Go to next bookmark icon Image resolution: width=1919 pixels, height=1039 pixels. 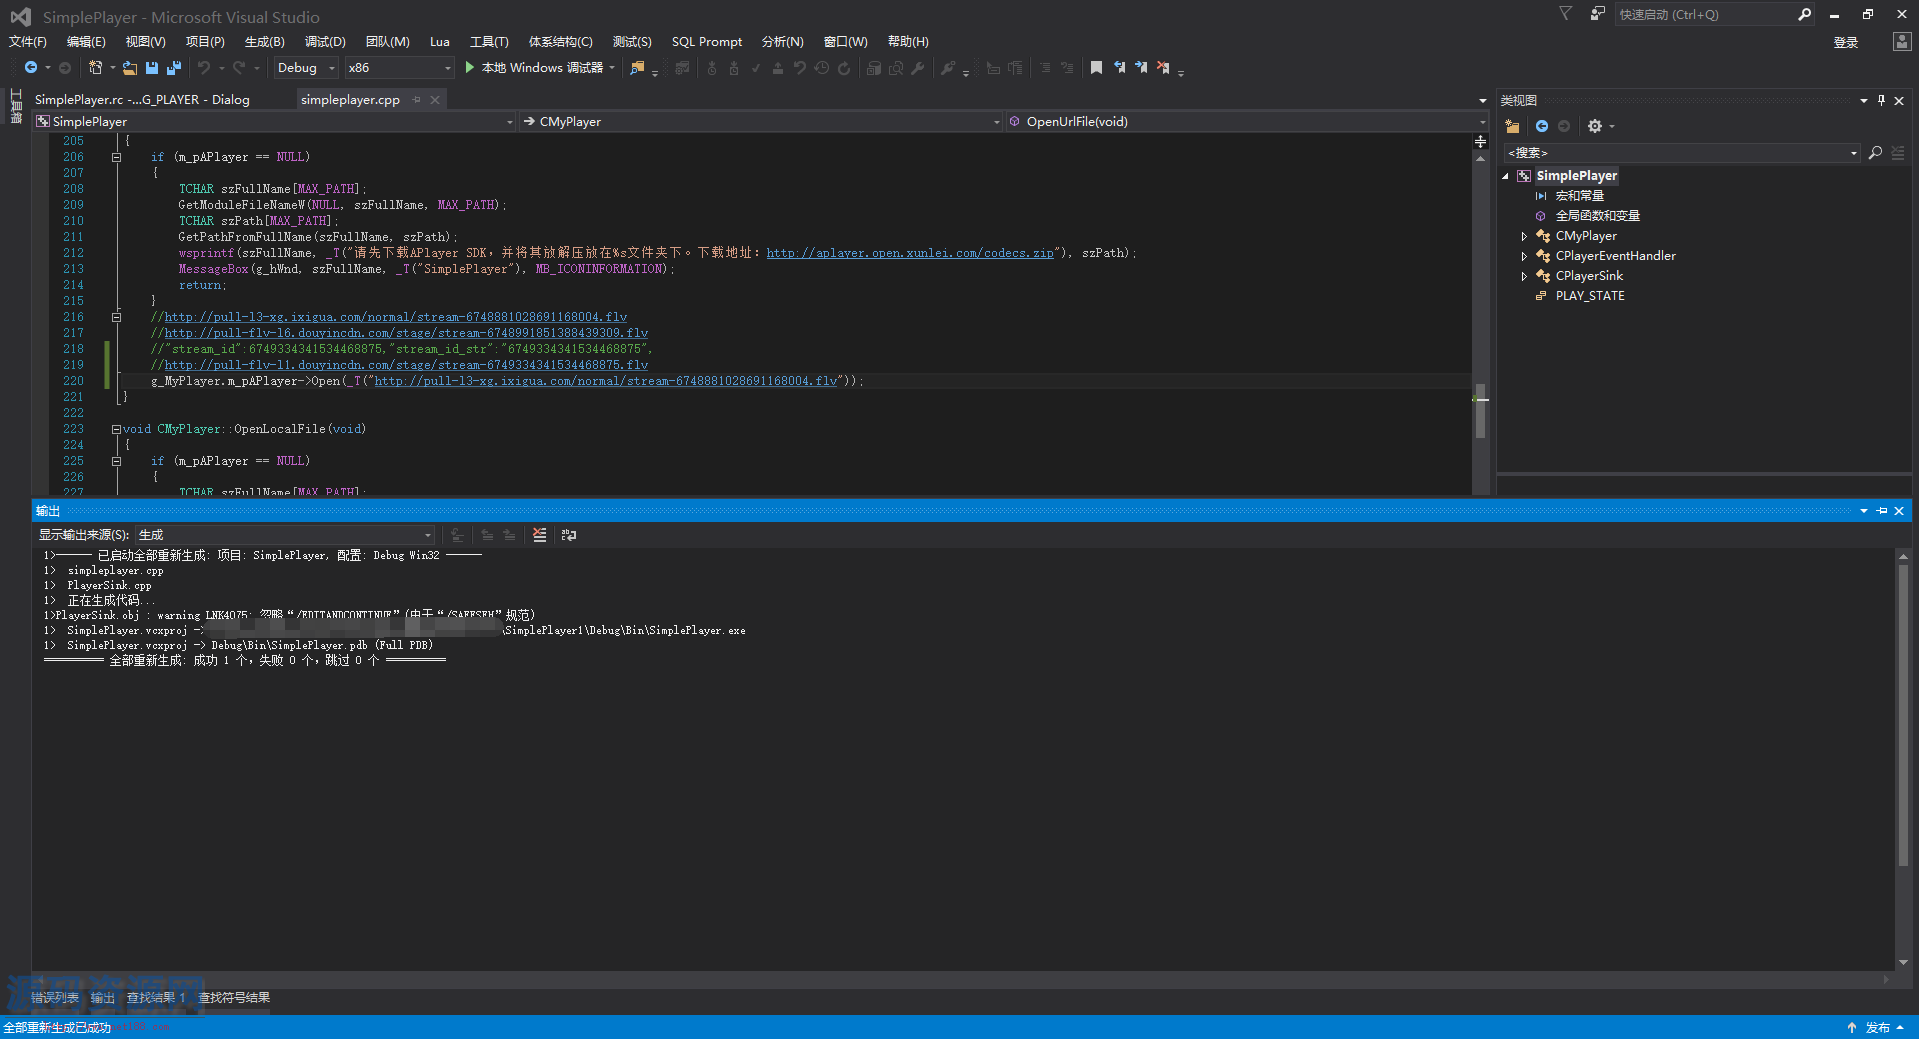point(1141,68)
